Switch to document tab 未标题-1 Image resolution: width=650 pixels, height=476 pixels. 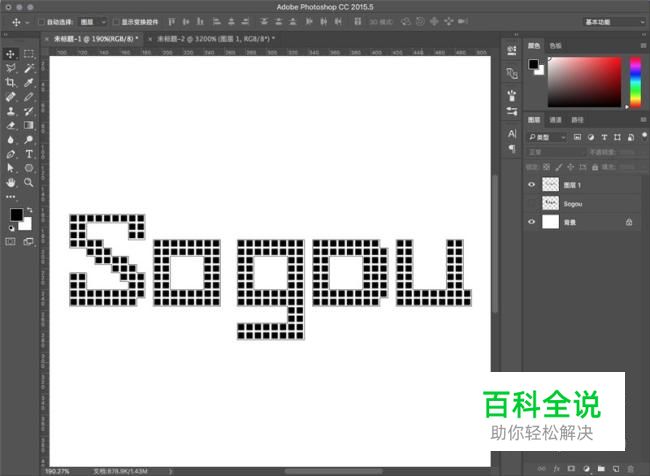click(x=95, y=39)
